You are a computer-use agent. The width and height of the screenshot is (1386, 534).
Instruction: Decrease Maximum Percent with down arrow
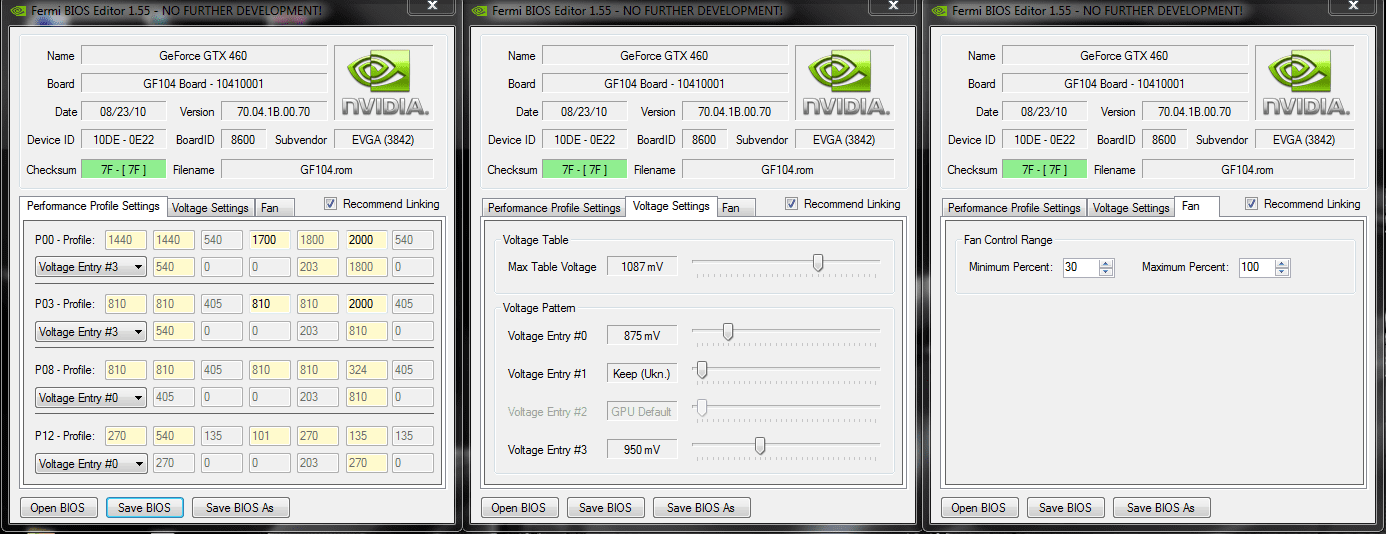(x=1282, y=272)
